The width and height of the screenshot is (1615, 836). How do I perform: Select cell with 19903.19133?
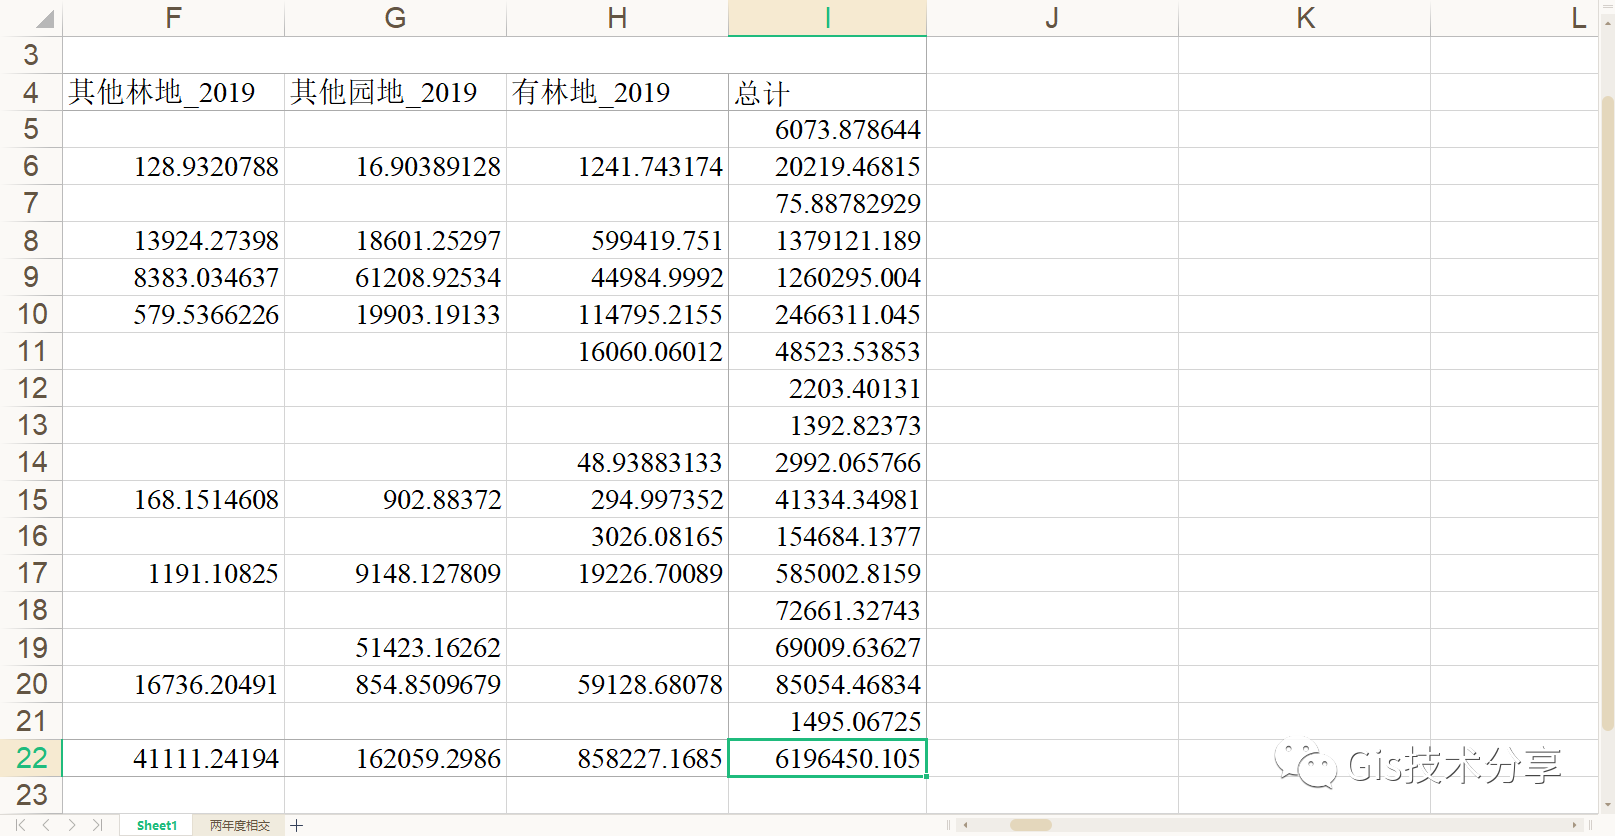(x=396, y=314)
